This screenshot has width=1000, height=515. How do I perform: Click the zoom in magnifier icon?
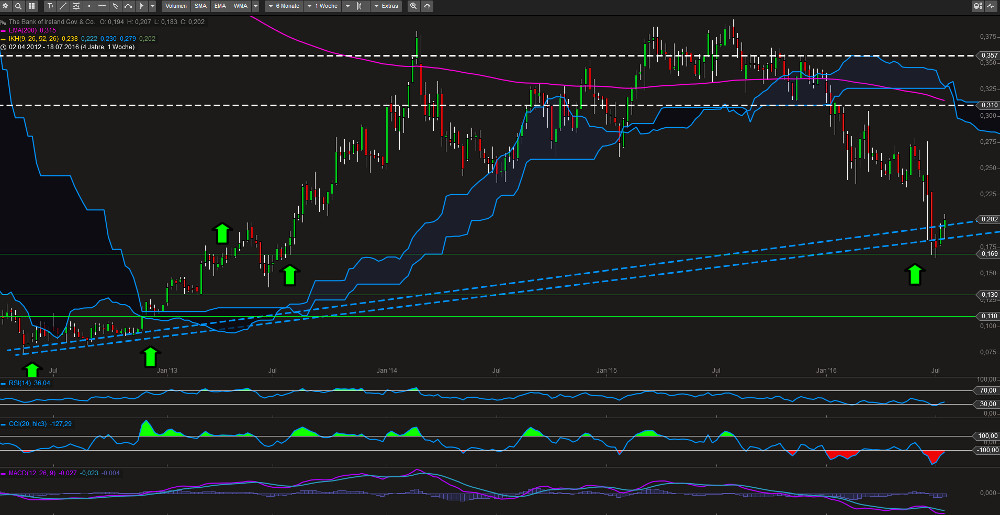[x=412, y=6]
